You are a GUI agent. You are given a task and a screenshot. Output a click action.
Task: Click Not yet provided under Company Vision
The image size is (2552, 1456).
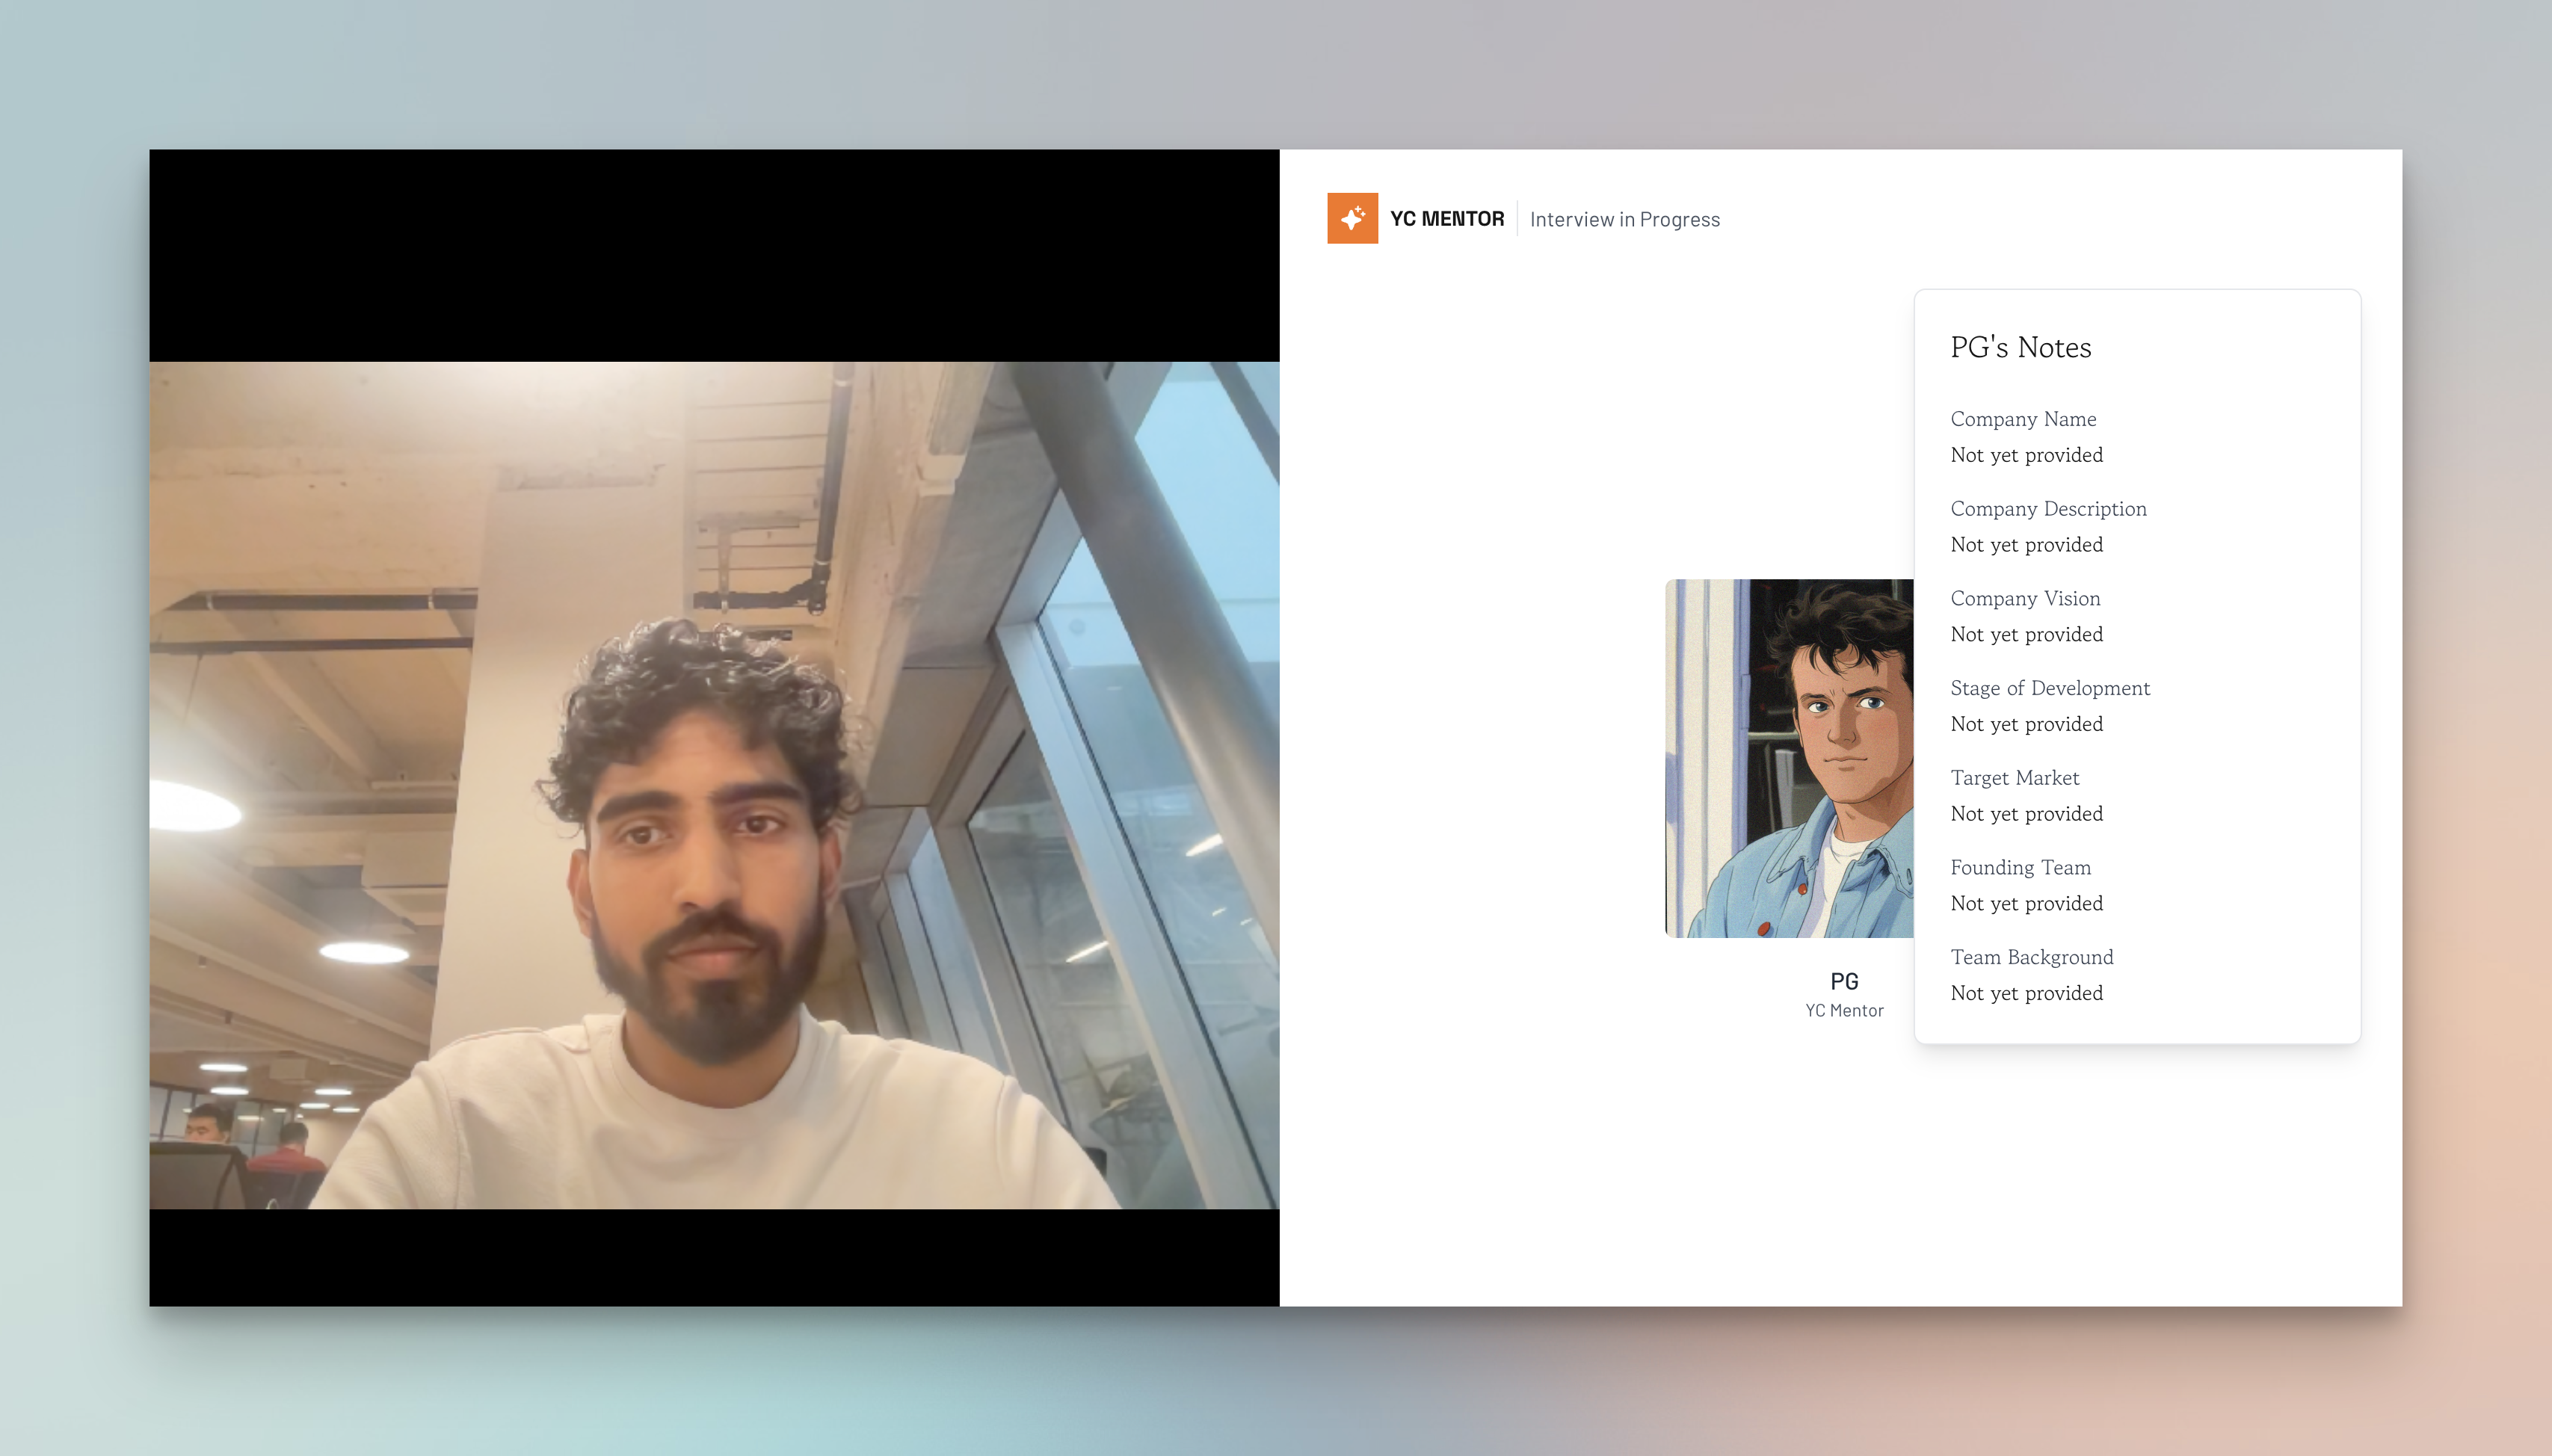coord(2026,634)
